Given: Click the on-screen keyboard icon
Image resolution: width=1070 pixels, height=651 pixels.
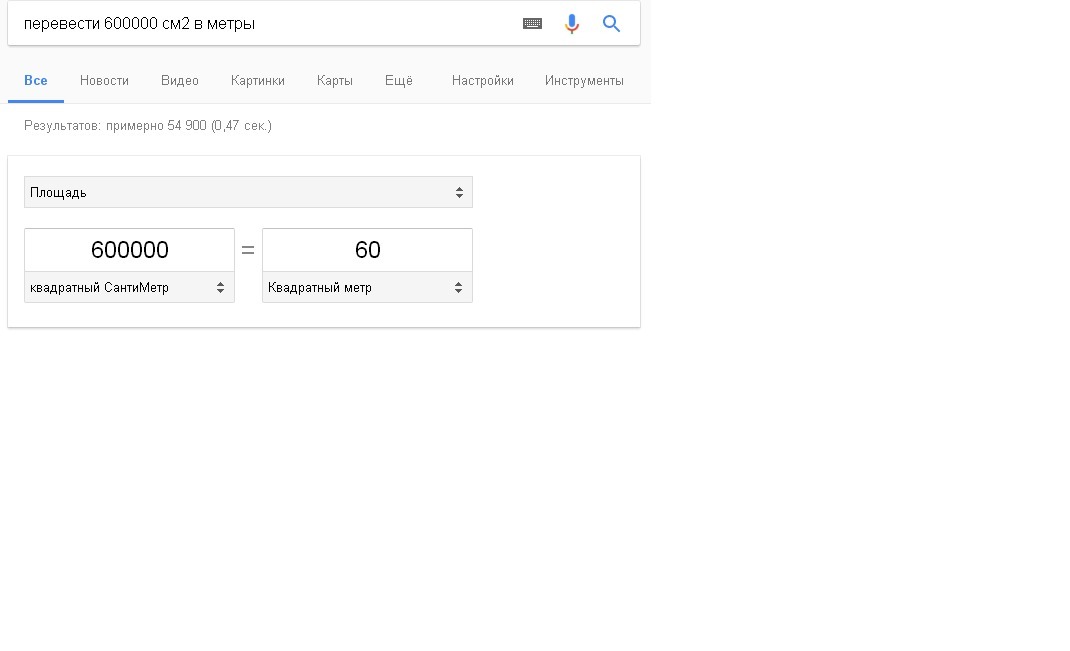Looking at the screenshot, I should point(533,24).
